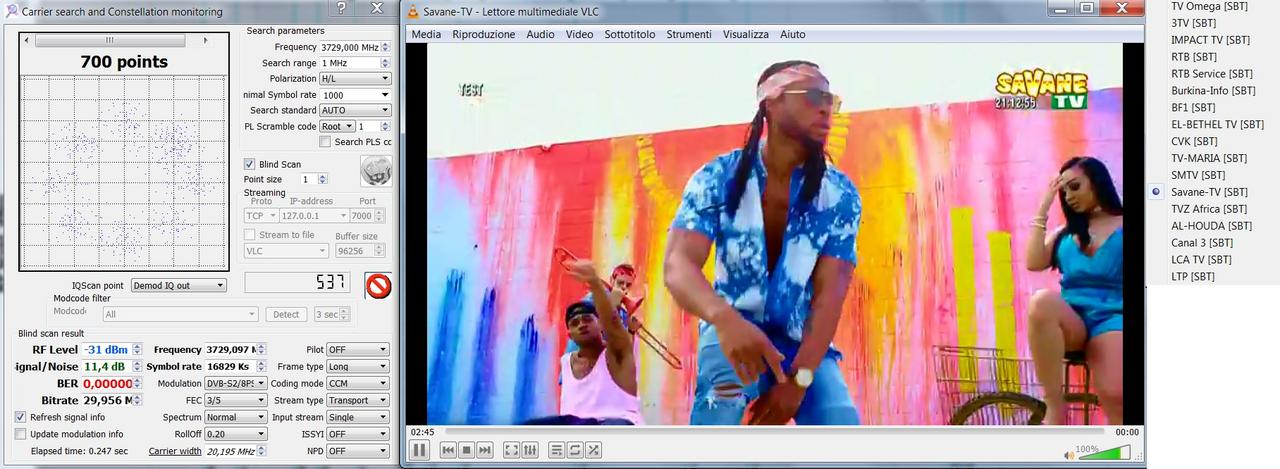This screenshot has width=1280, height=469.
Task: Select RTB Service [SBT] channel
Action: [x=1212, y=73]
